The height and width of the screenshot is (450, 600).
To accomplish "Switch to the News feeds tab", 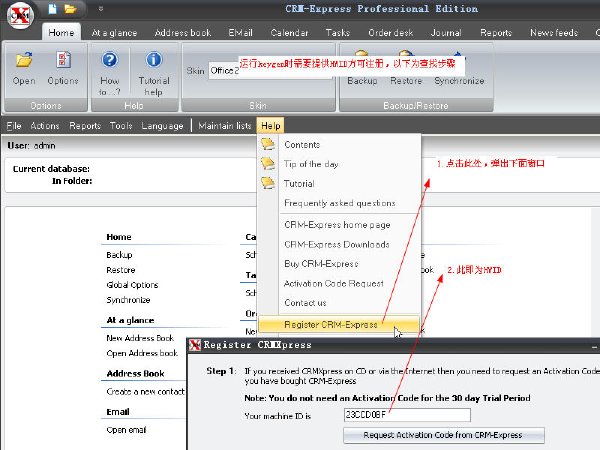I will tap(554, 33).
